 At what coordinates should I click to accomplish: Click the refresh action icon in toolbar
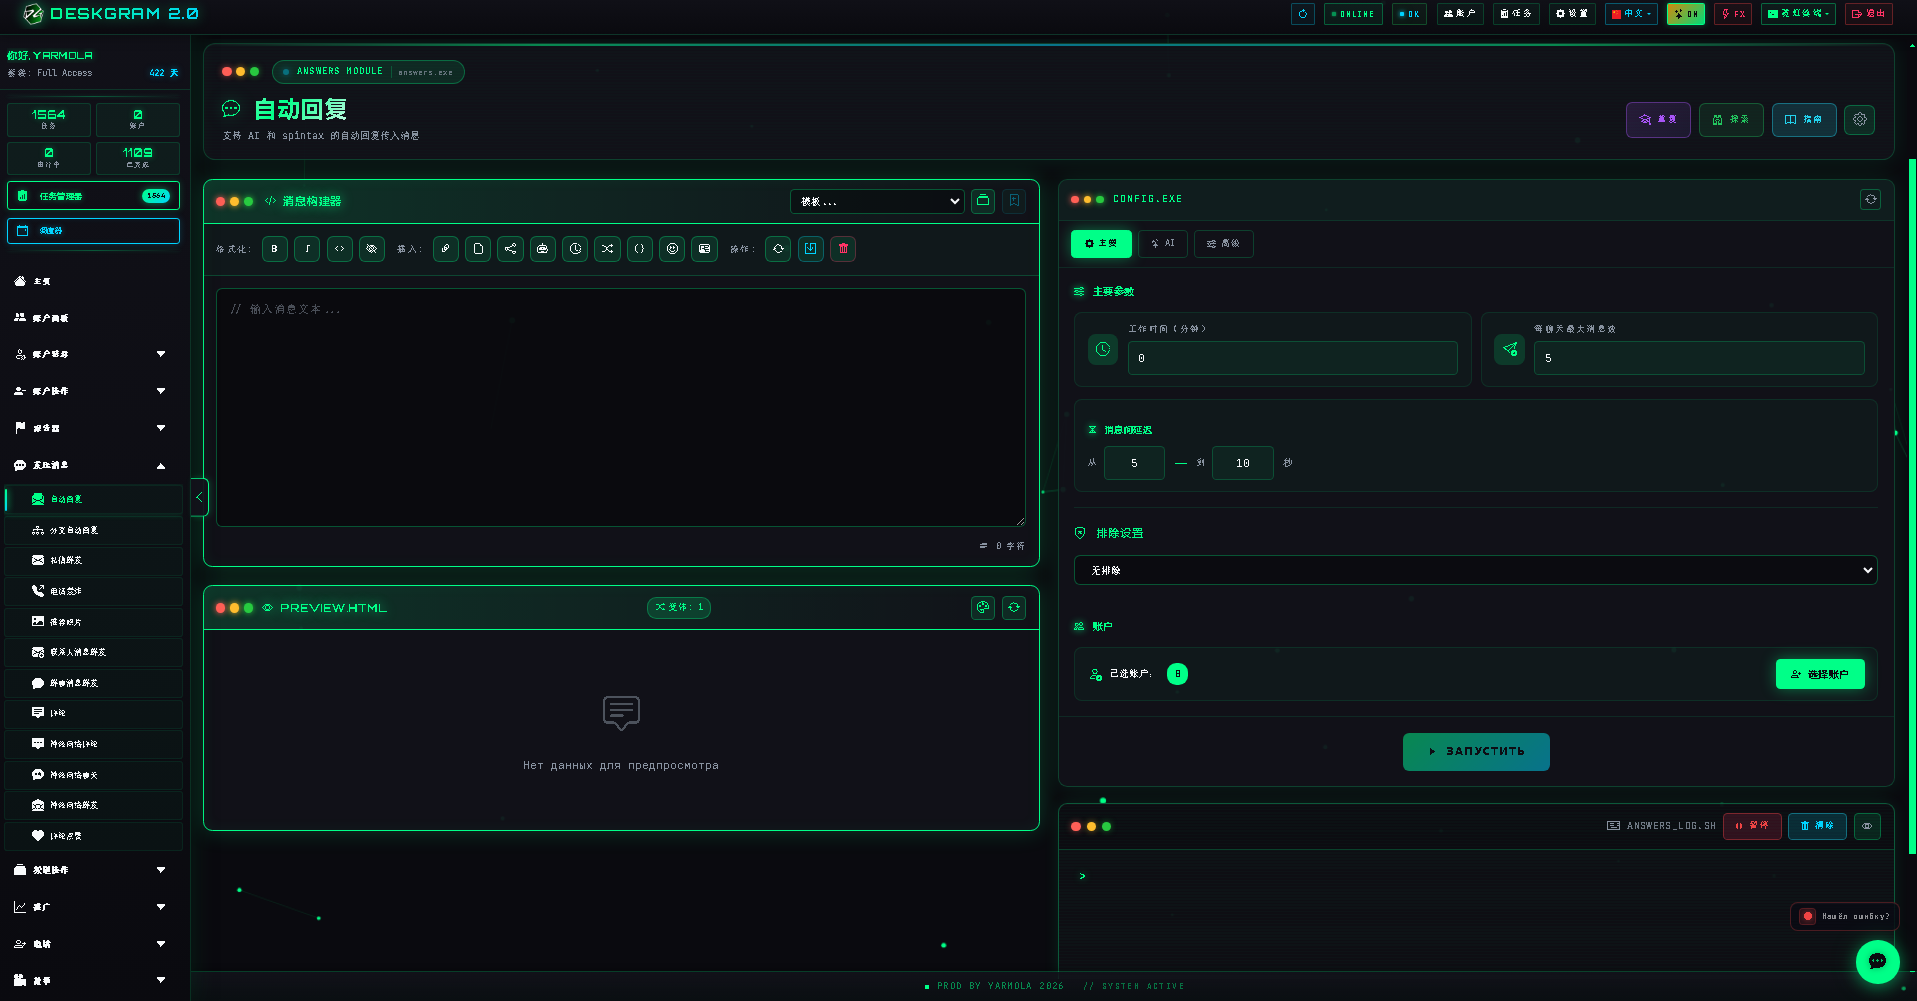[778, 249]
